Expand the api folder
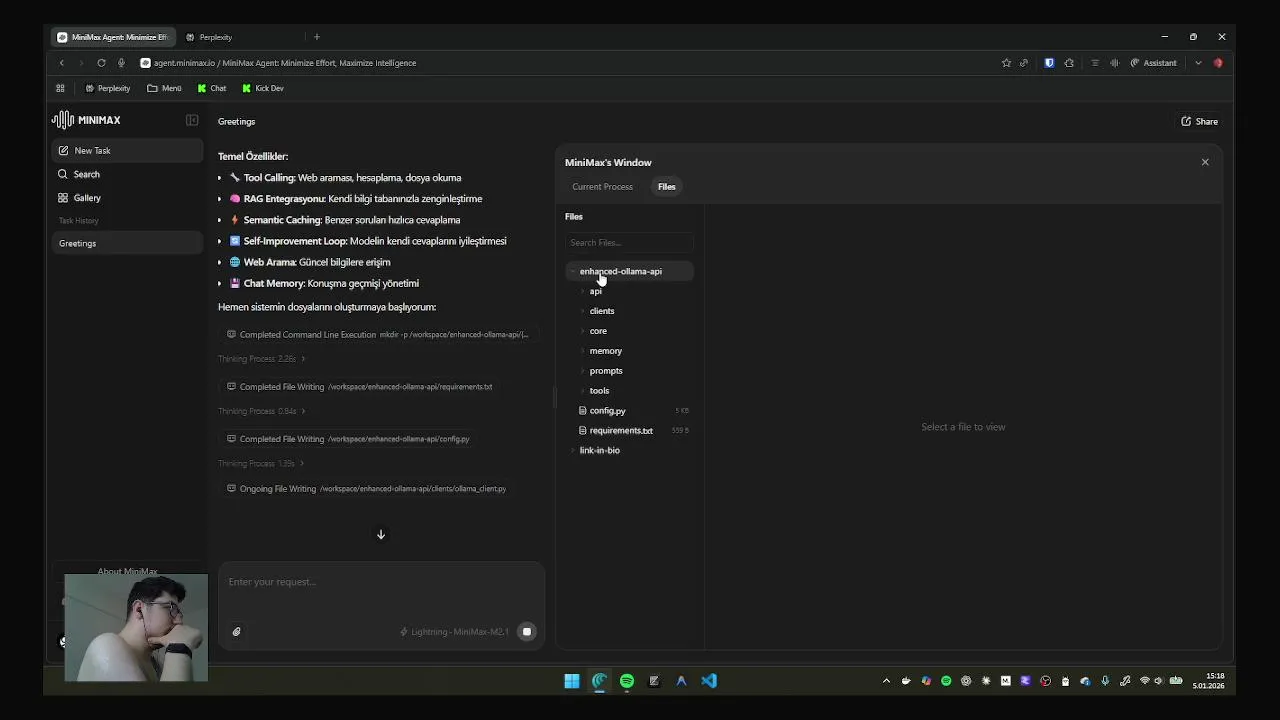This screenshot has height=720, width=1280. click(595, 291)
